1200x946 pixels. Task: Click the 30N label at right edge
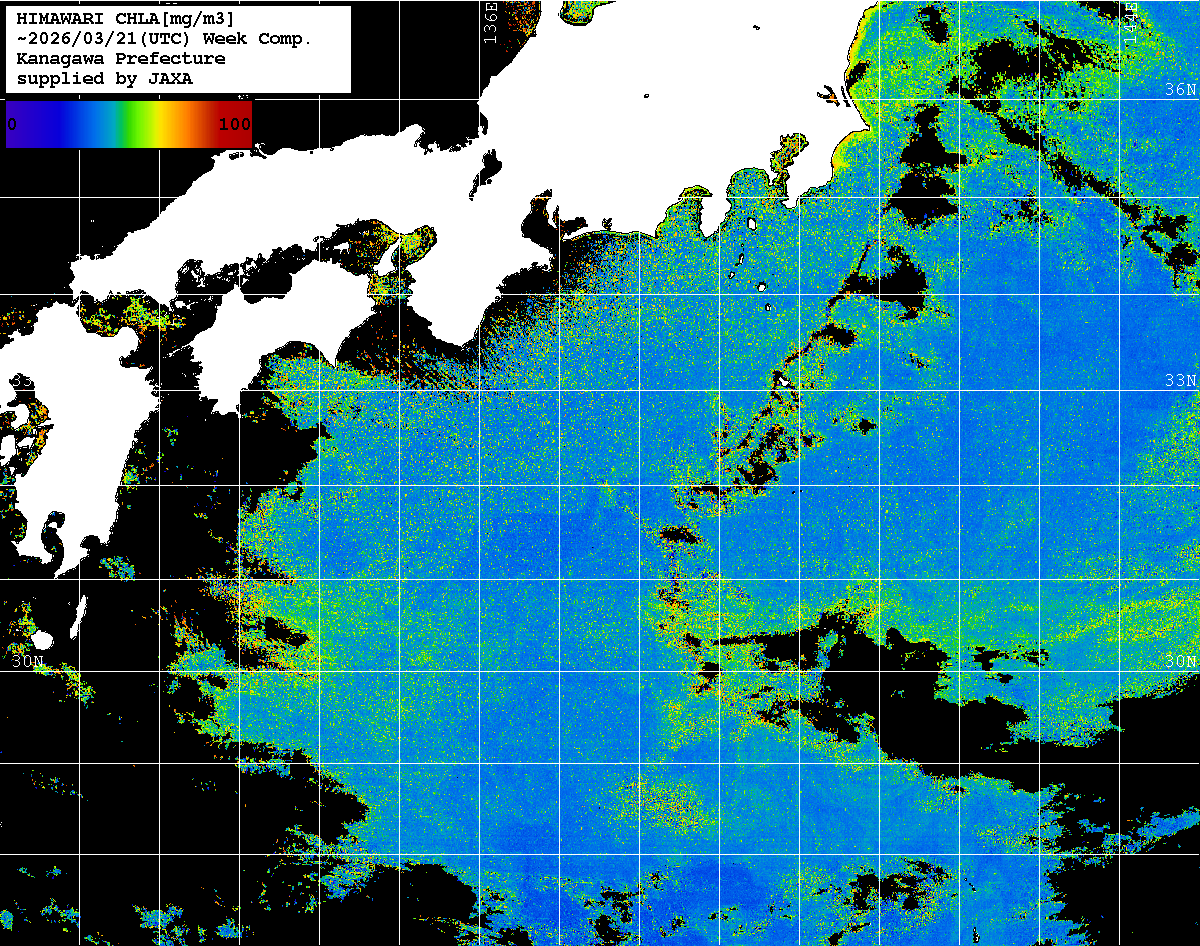coord(1179,662)
